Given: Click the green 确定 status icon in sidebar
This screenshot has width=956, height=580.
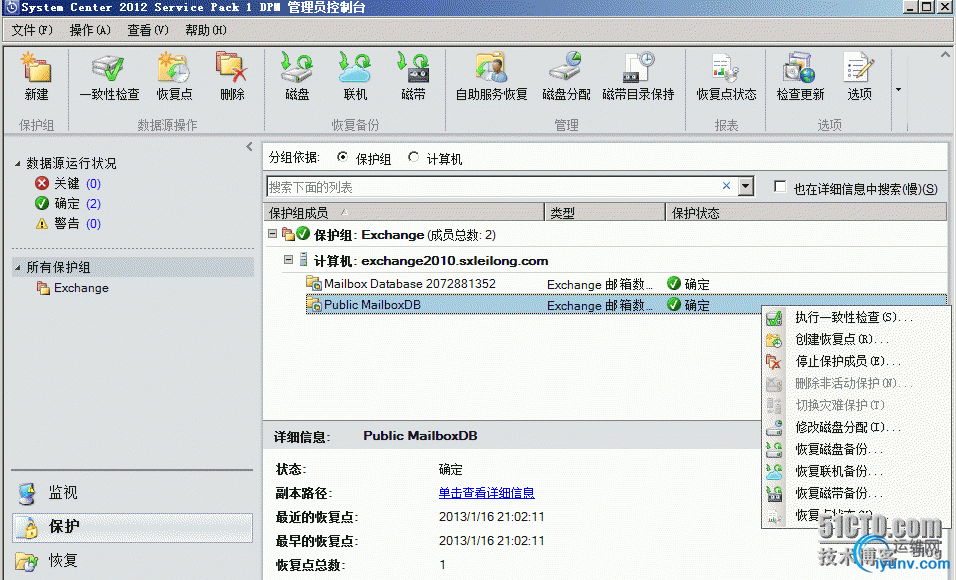Looking at the screenshot, I should pos(41,203).
